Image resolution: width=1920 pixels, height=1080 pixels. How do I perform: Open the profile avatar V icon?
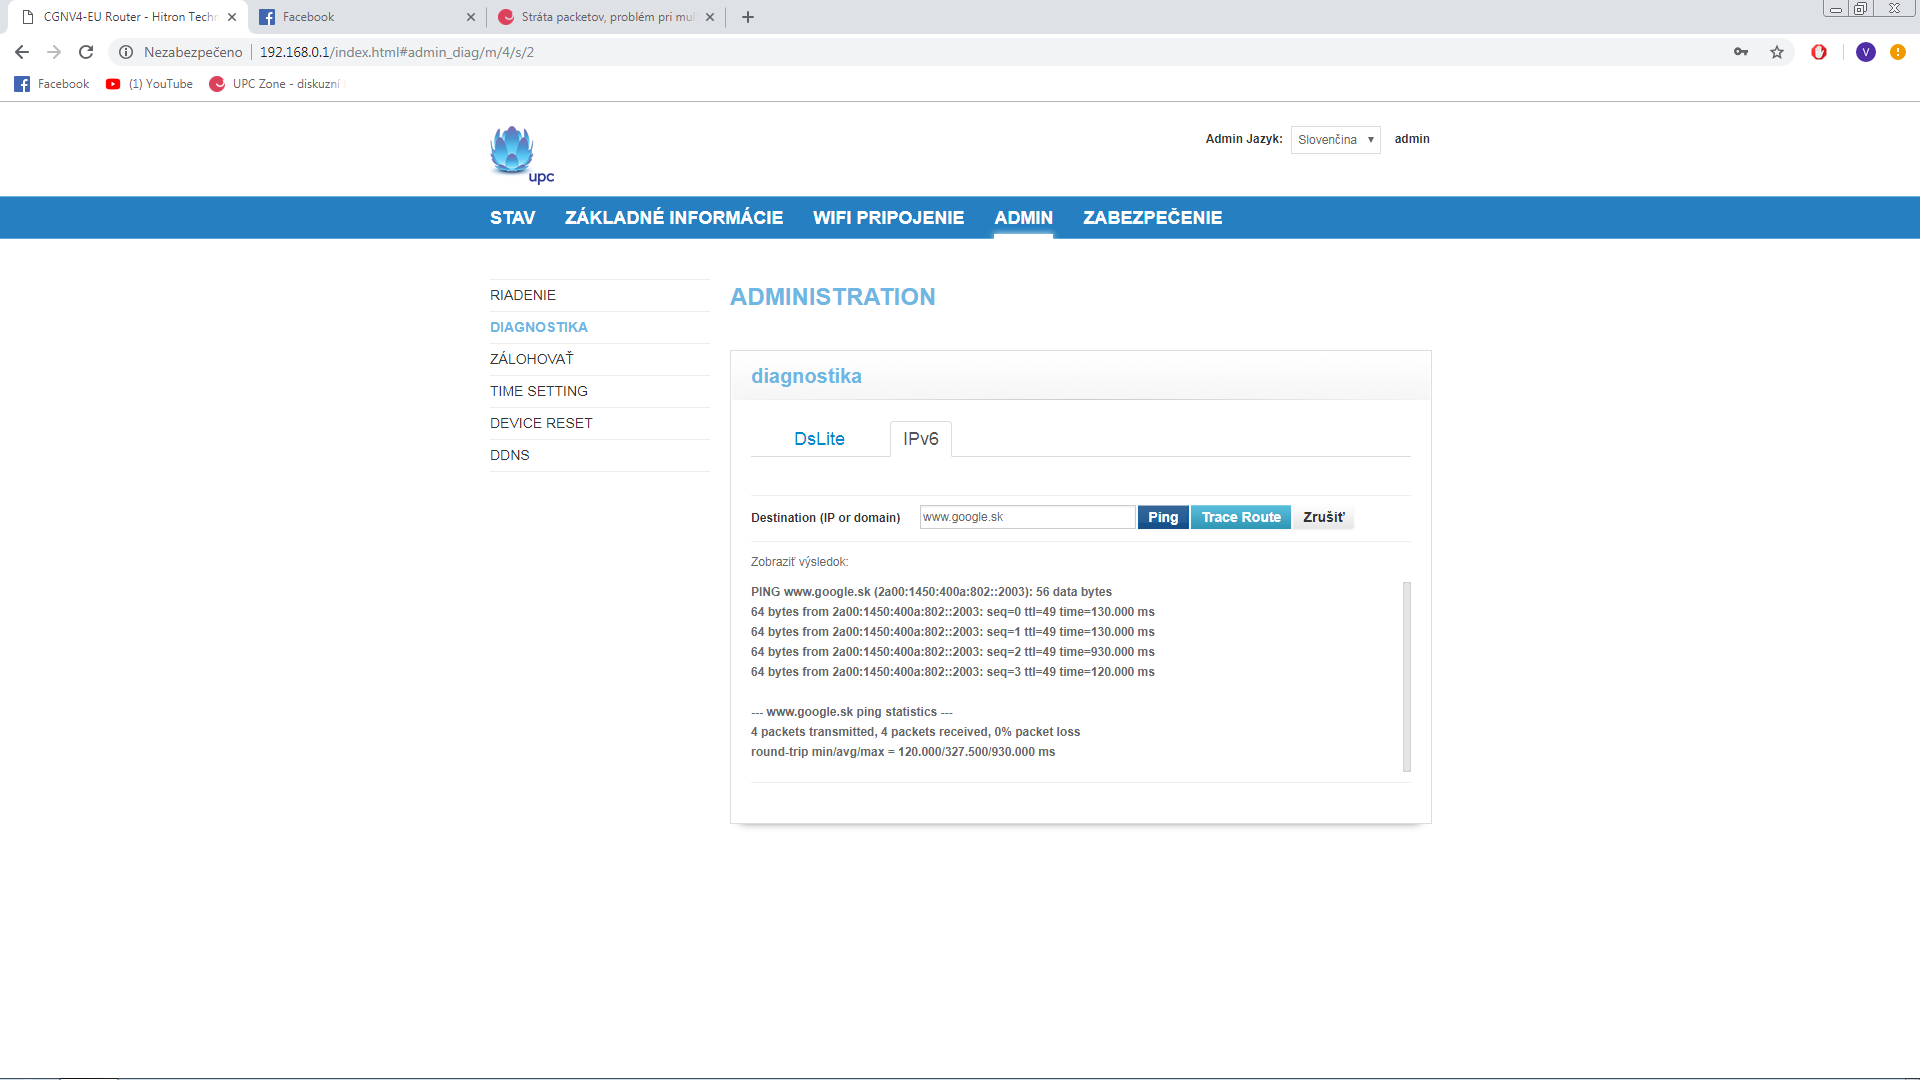pos(1865,52)
